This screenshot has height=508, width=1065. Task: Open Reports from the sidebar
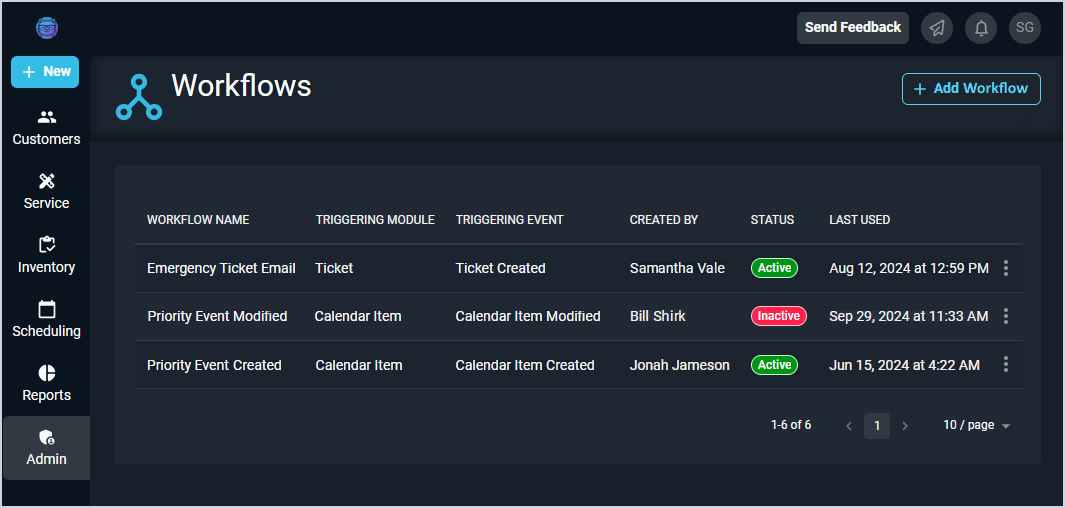coord(46,383)
